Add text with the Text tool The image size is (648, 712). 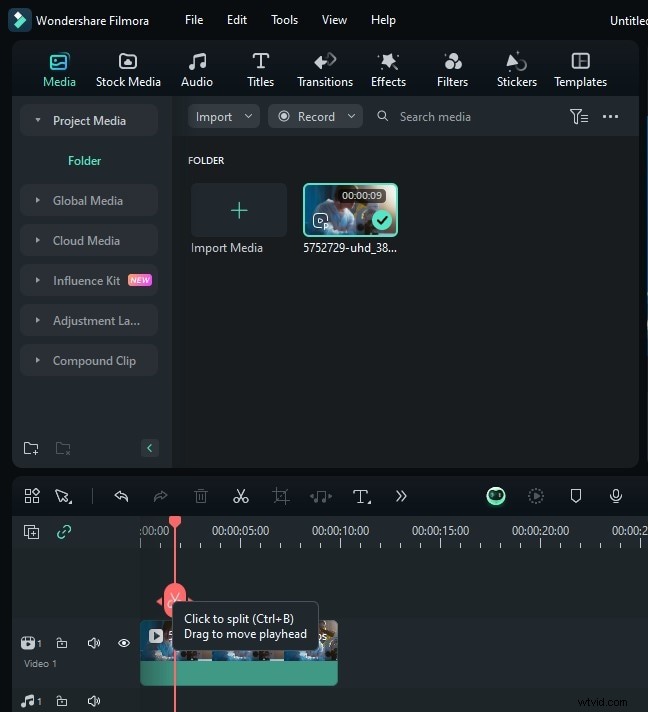tap(361, 496)
